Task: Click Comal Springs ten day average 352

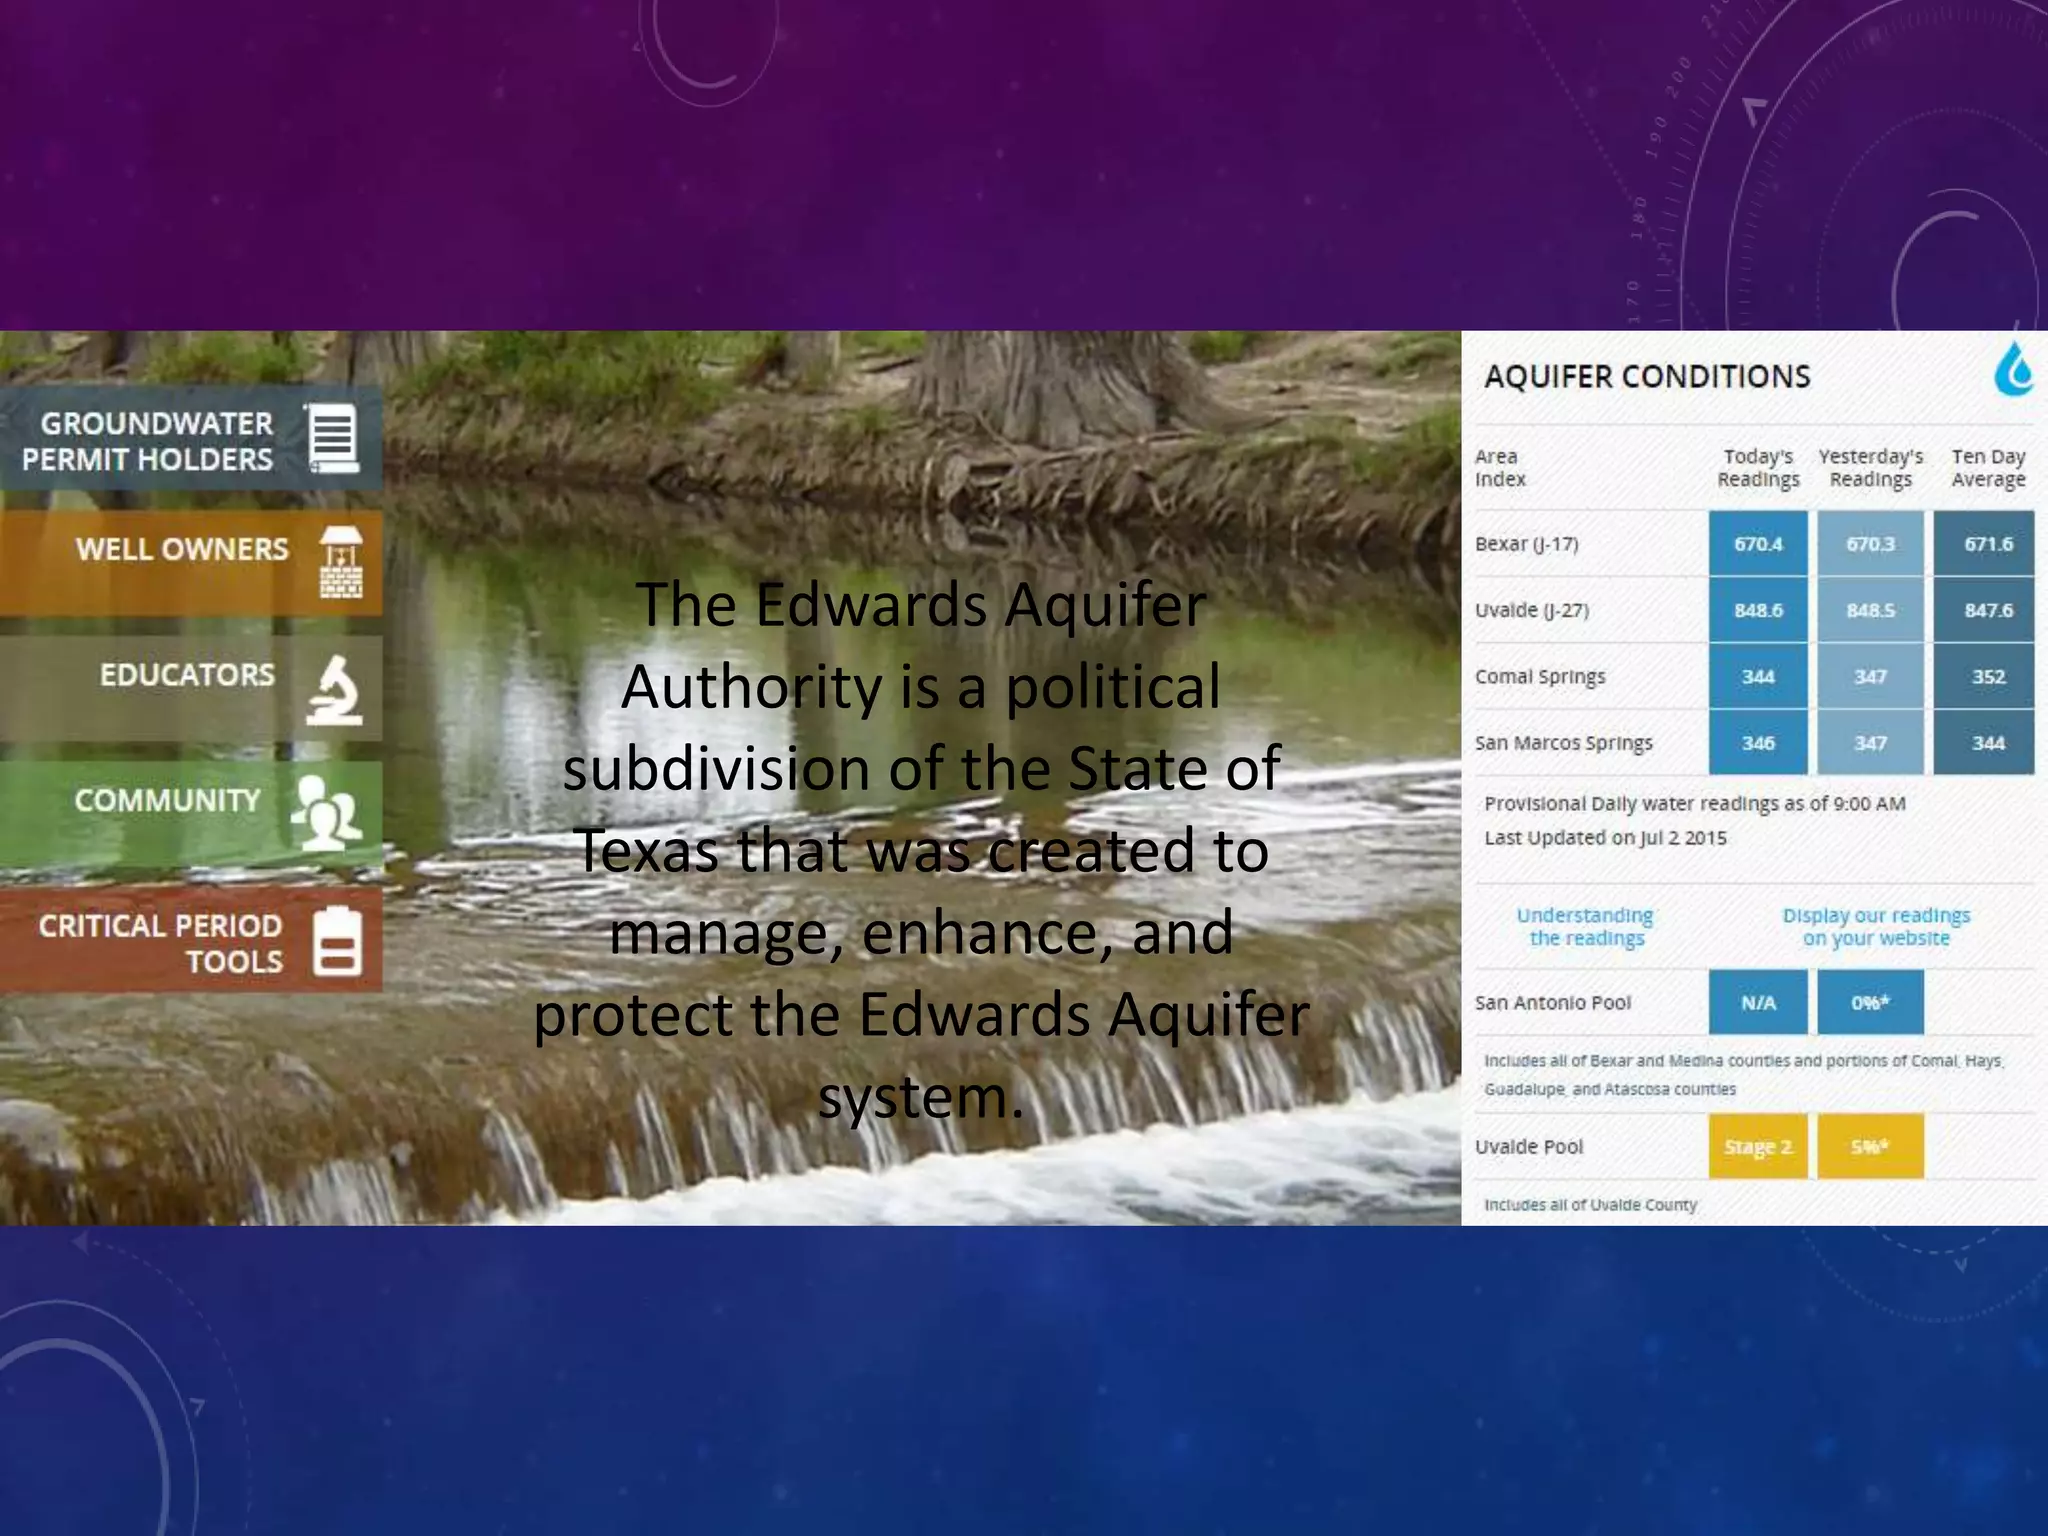Action: [x=1987, y=677]
